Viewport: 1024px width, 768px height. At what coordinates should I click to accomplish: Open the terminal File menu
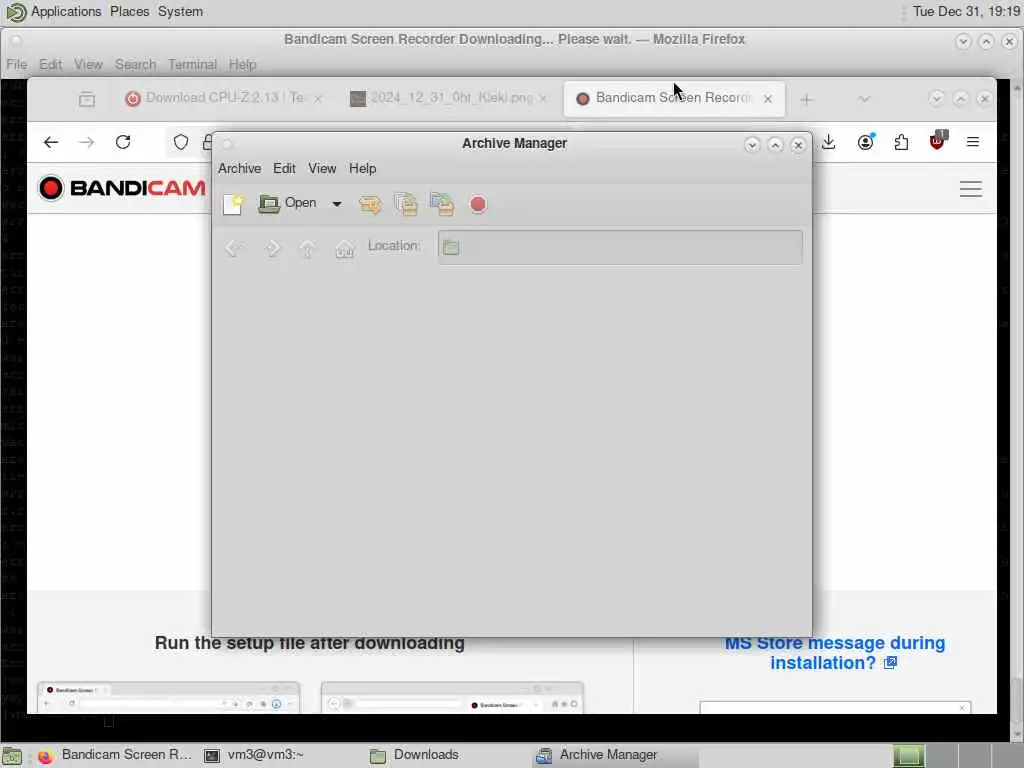coord(17,65)
